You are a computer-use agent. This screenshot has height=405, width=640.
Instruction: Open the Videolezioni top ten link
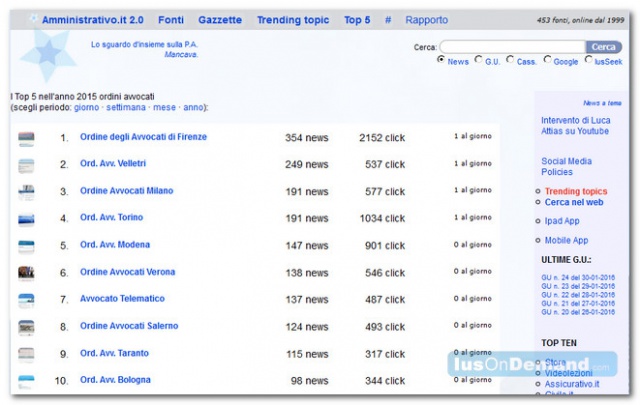pos(569,373)
